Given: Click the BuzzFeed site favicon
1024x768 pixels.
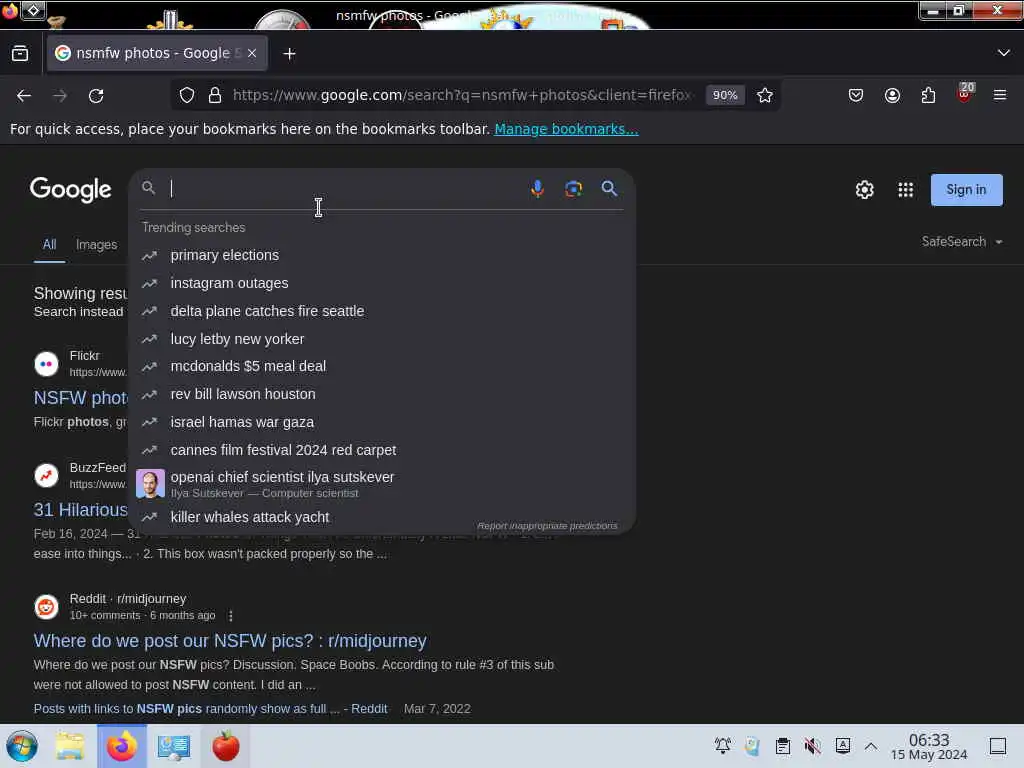Looking at the screenshot, I should [x=46, y=475].
